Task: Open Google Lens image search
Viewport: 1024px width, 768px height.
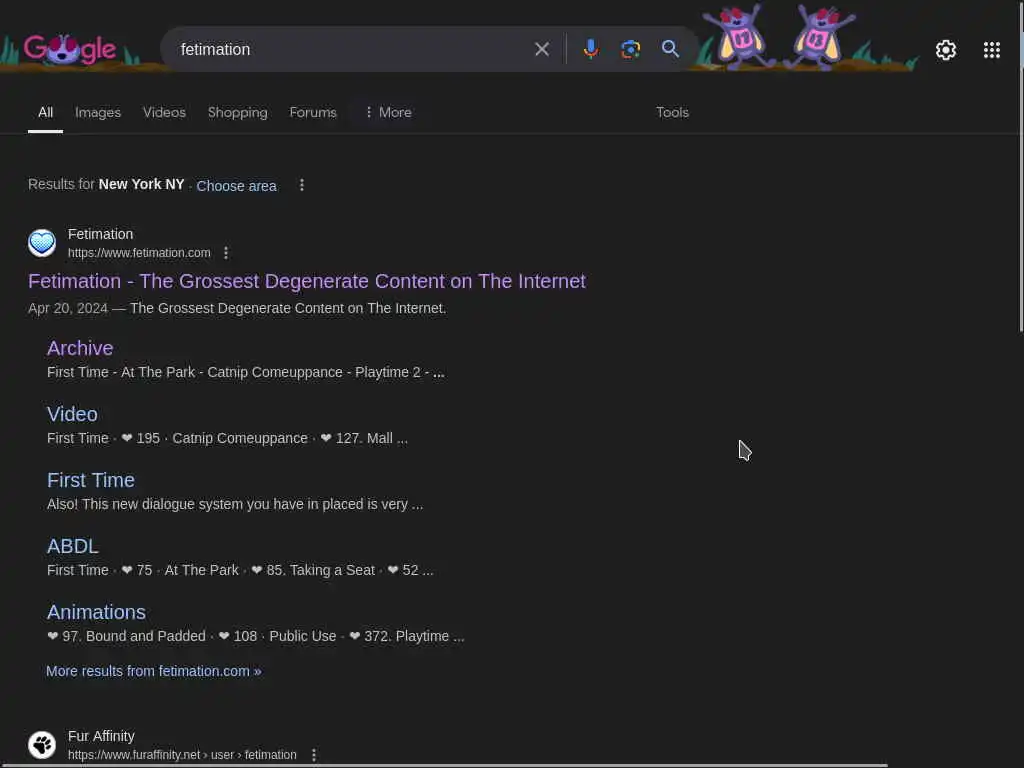Action: (x=630, y=49)
